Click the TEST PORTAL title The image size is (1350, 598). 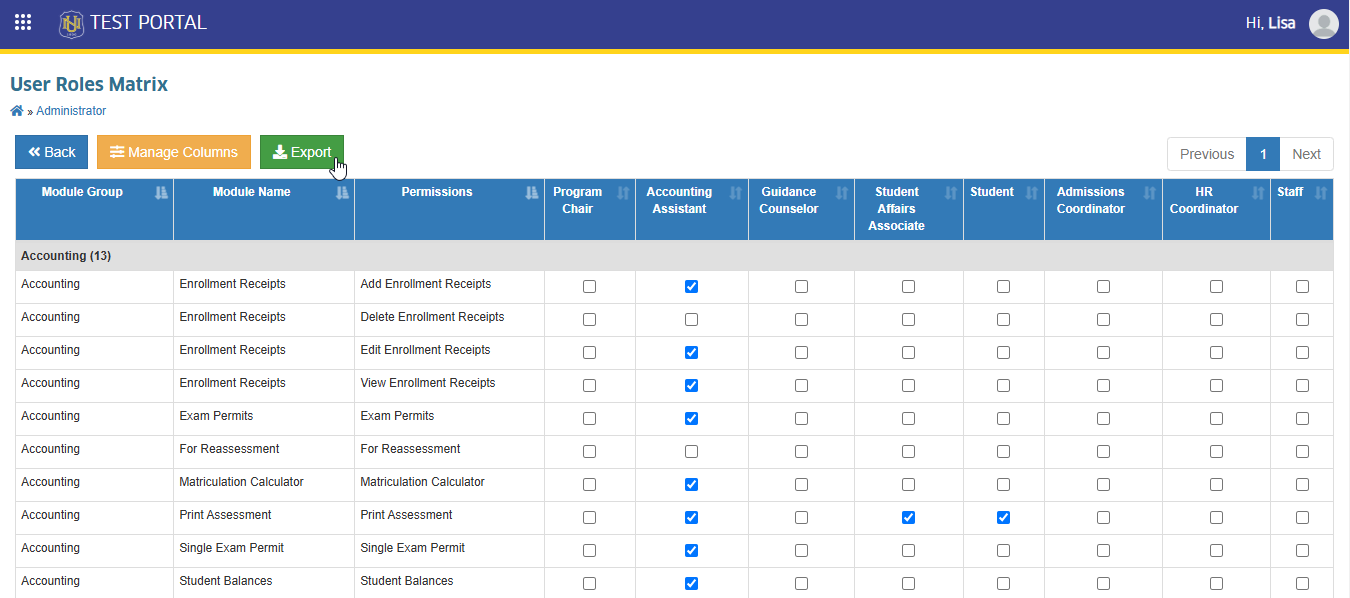click(148, 22)
